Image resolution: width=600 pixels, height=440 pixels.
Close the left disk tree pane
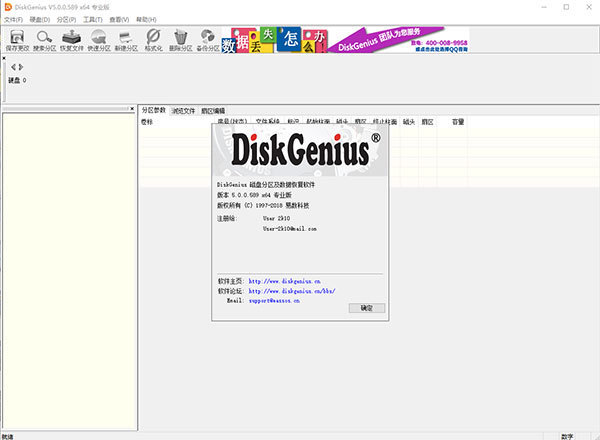click(x=132, y=109)
